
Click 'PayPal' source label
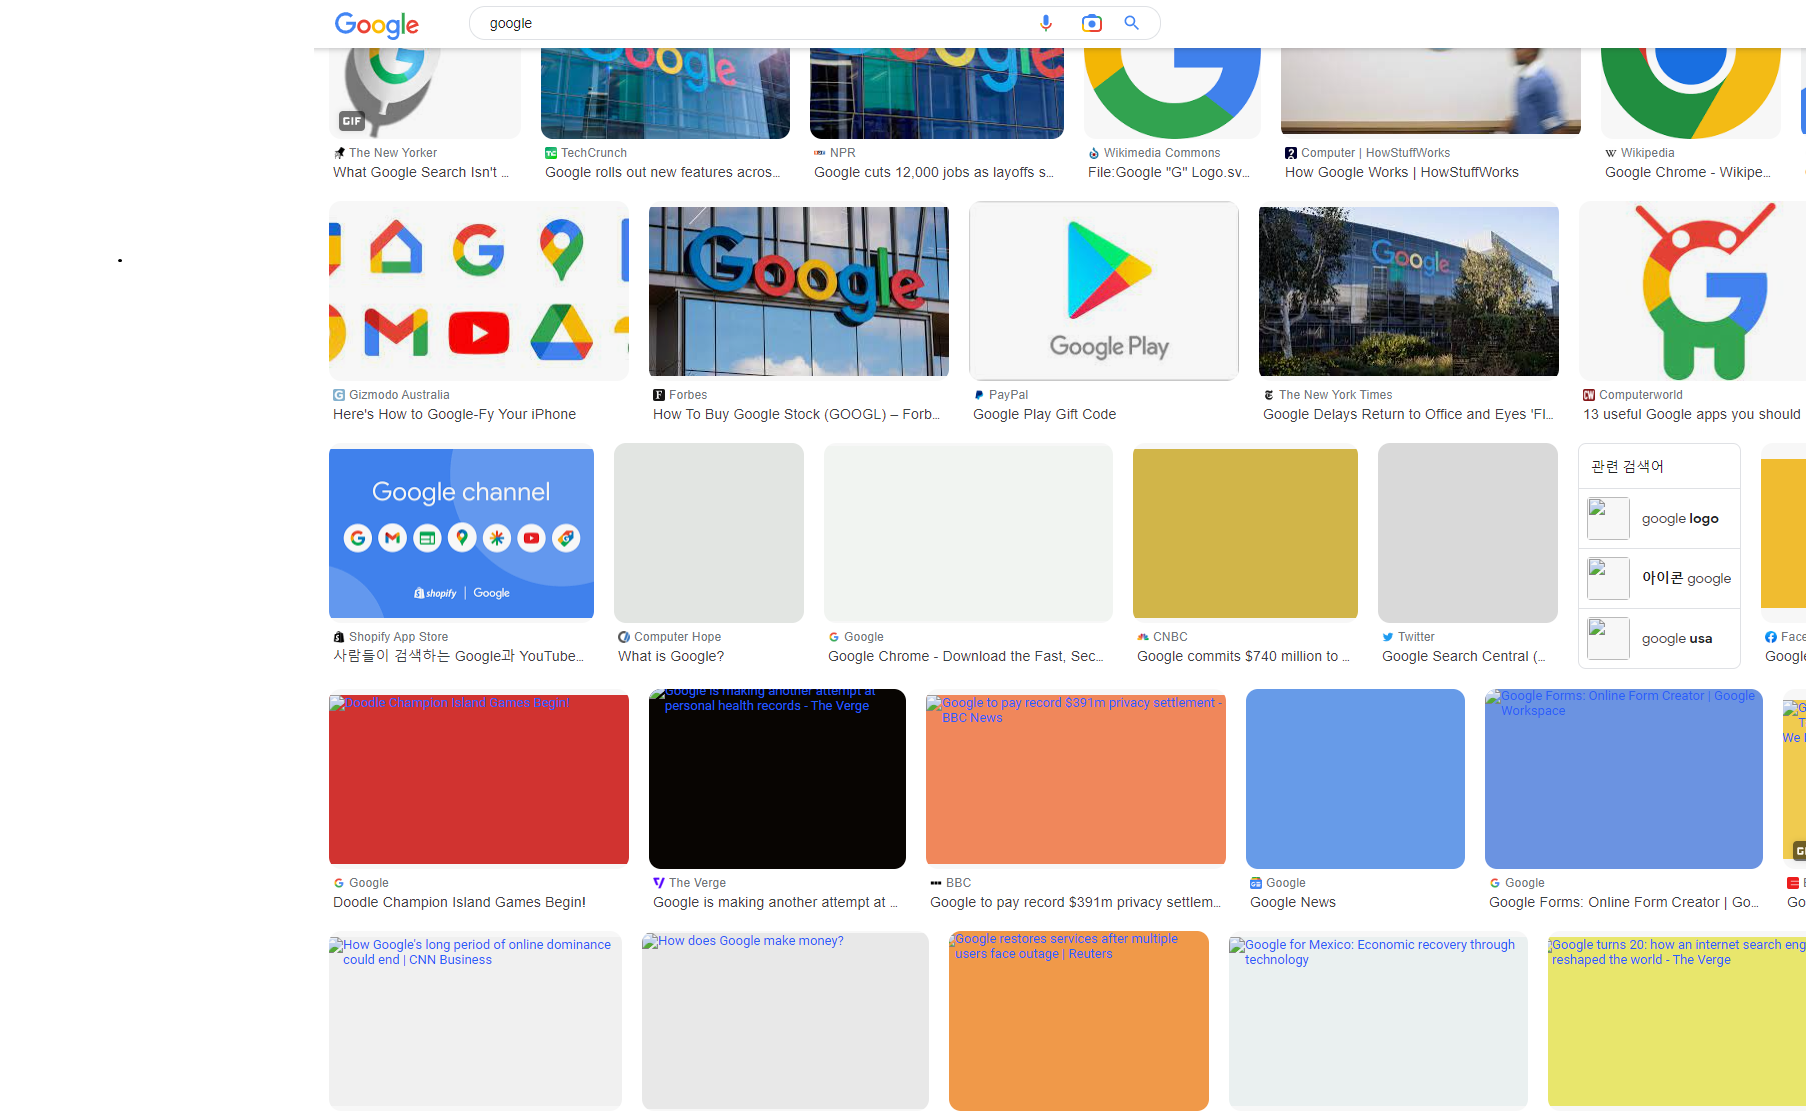1008,395
